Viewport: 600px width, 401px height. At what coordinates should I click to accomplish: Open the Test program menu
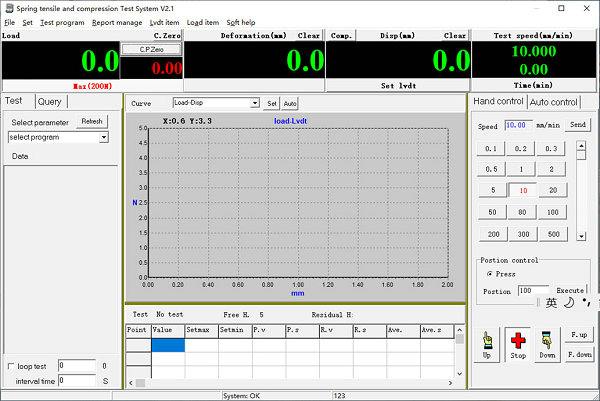tap(62, 21)
